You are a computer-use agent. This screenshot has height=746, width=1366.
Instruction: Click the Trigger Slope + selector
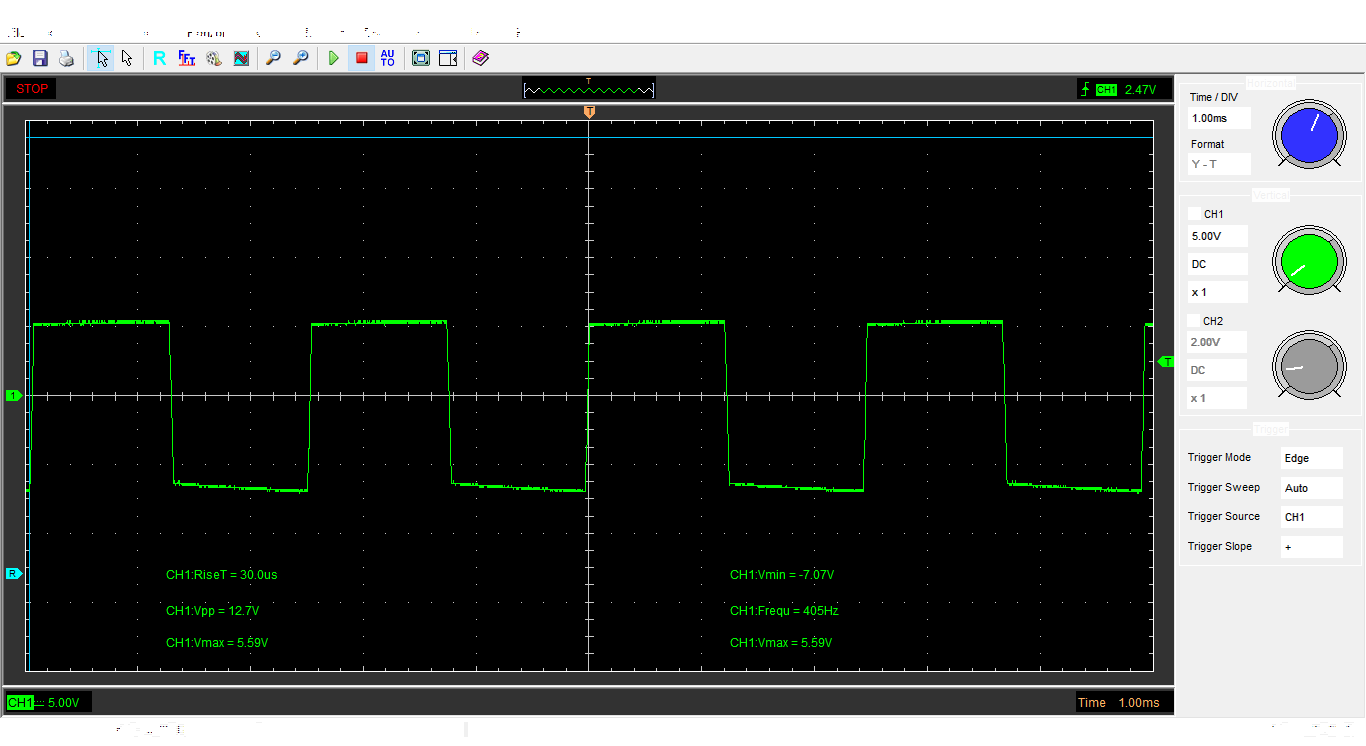click(1311, 546)
